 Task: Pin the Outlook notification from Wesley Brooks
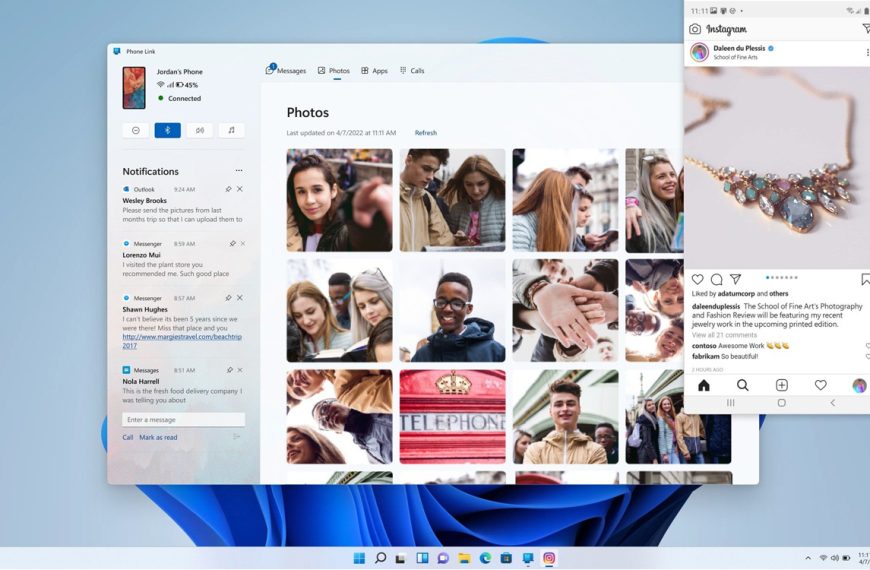click(x=228, y=189)
